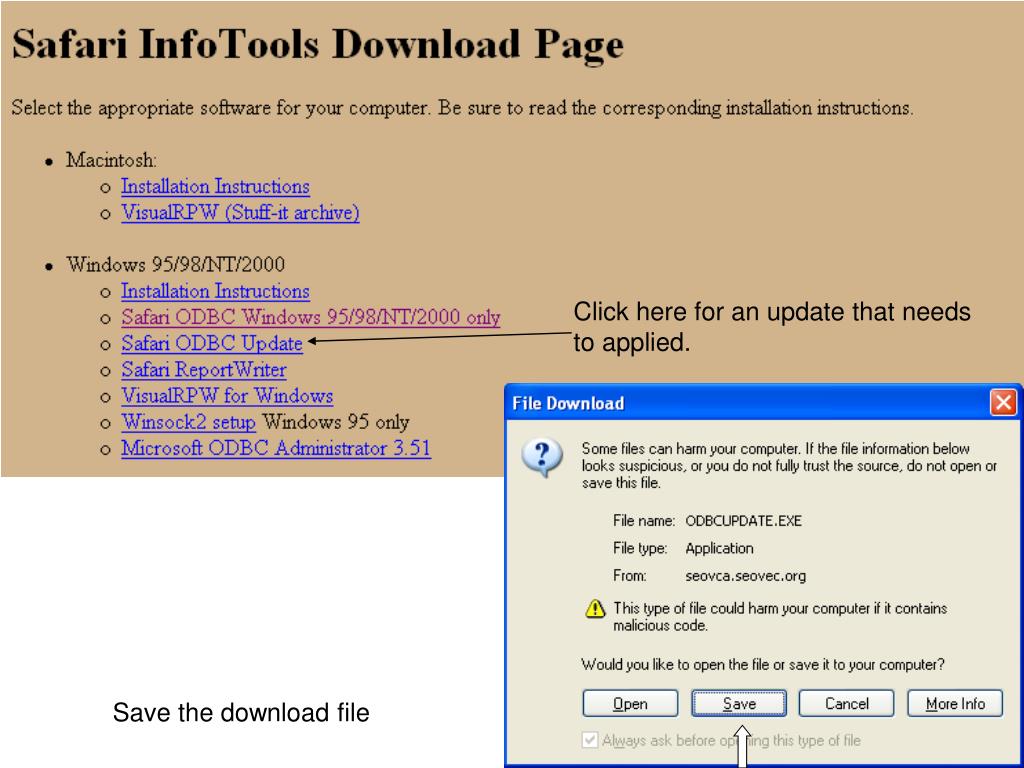Download Safari ReportWriter
The image size is (1024, 768).
(203, 370)
